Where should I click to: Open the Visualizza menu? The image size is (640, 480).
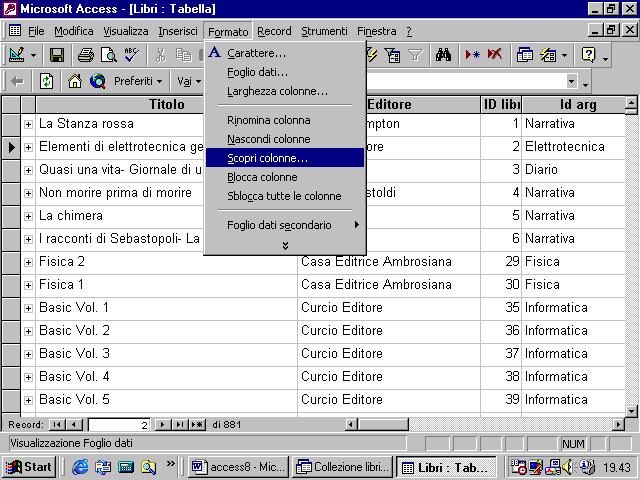126,31
